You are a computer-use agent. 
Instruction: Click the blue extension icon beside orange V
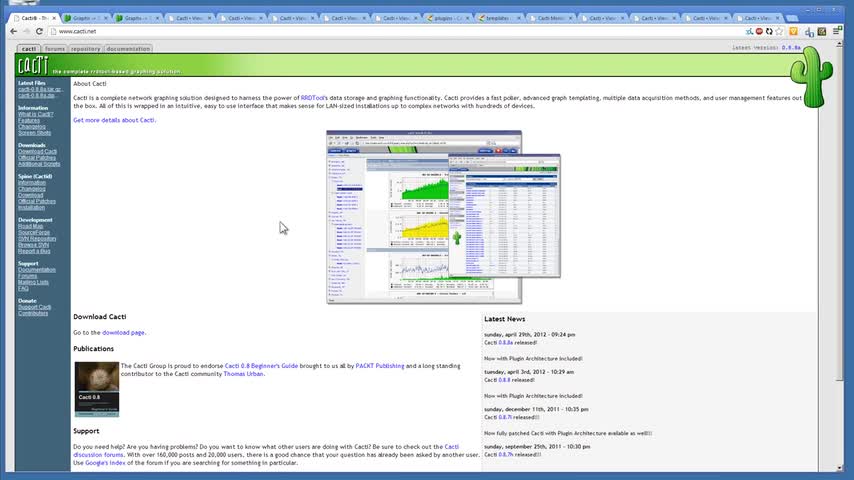pyautogui.click(x=809, y=32)
